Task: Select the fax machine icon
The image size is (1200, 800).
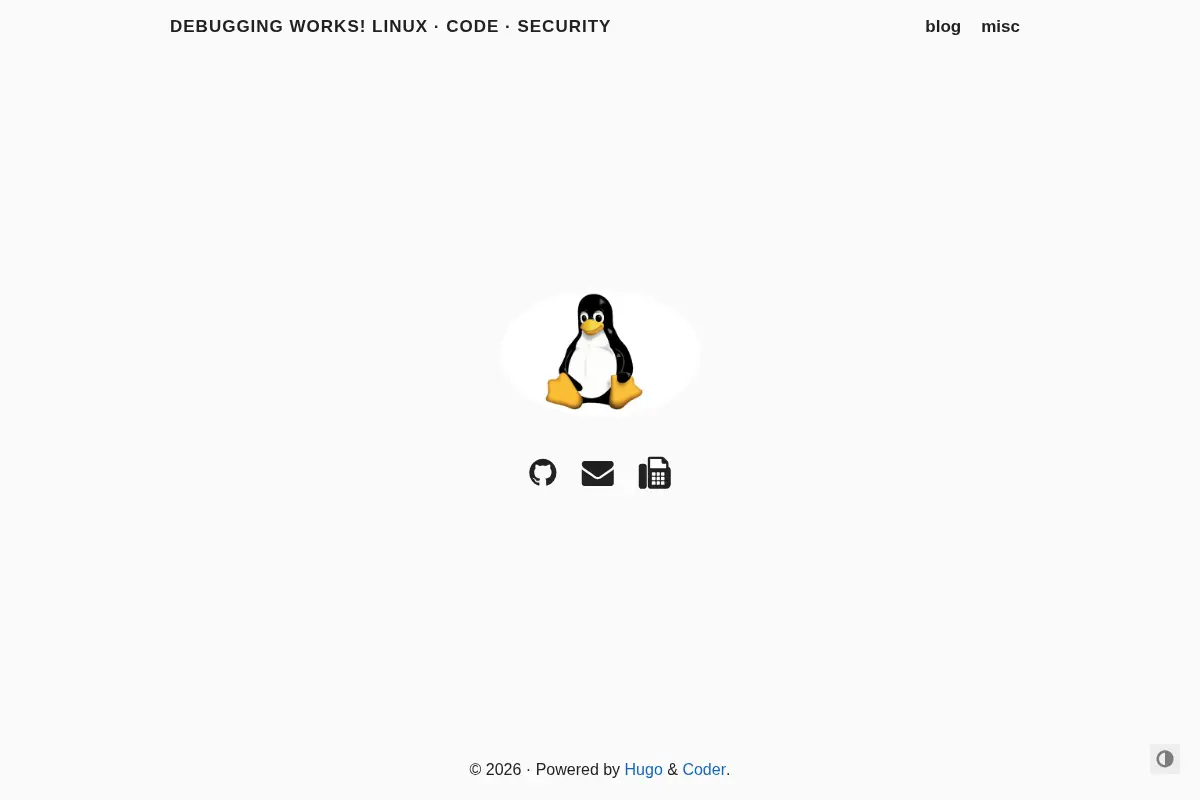Action: pos(655,473)
